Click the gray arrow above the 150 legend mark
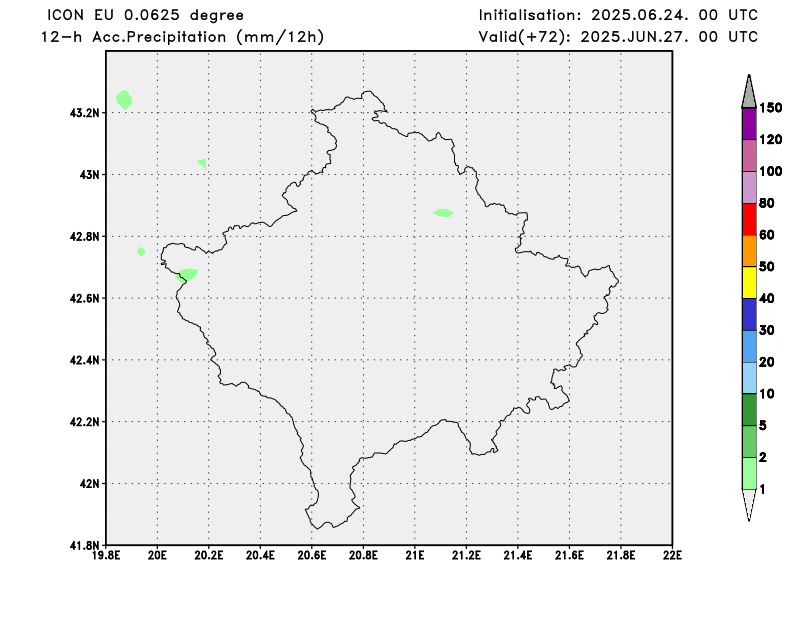 coord(749,91)
